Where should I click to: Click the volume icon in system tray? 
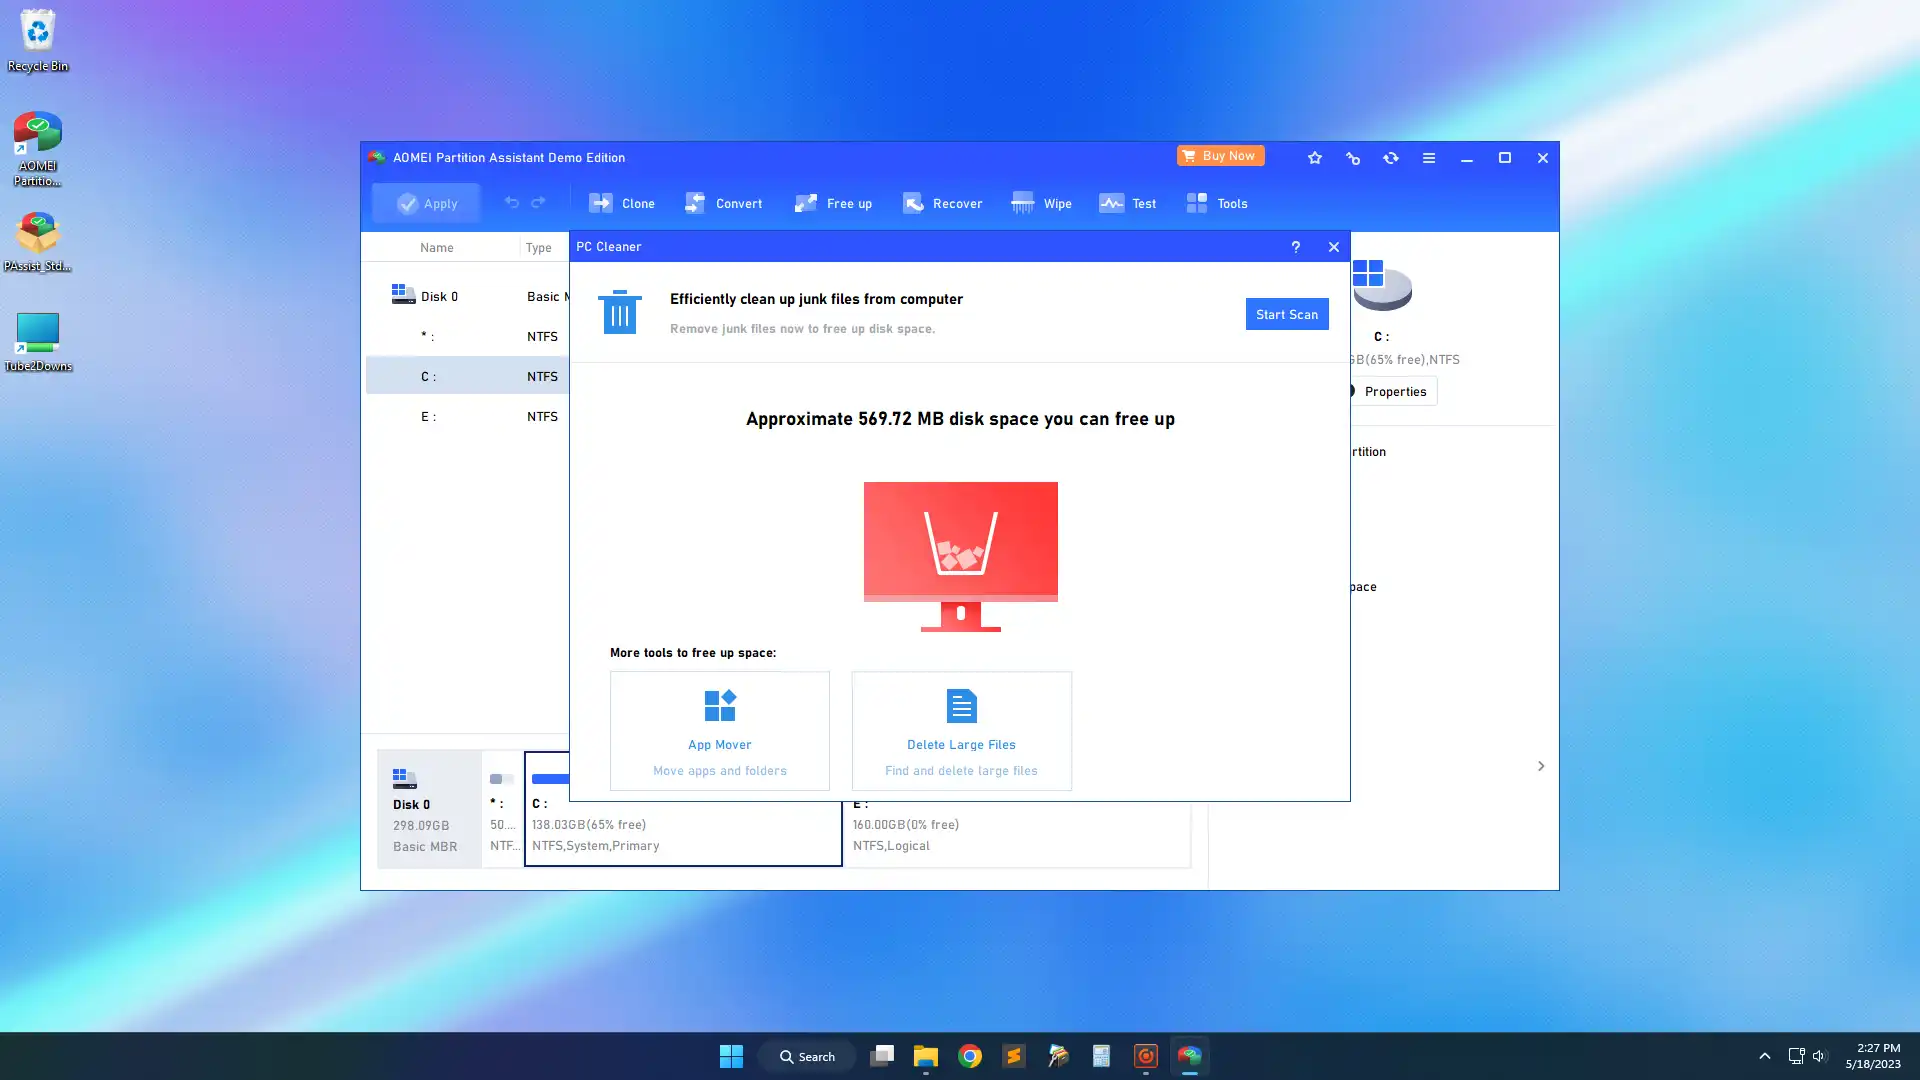tap(1819, 1056)
